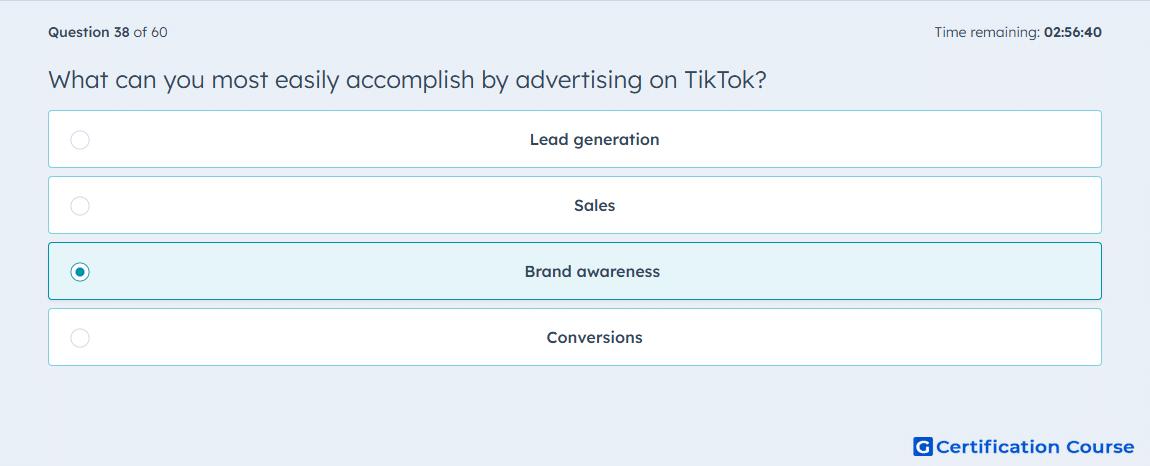The height and width of the screenshot is (466, 1150).
Task: Select the Sales radio button
Action: pyautogui.click(x=80, y=205)
